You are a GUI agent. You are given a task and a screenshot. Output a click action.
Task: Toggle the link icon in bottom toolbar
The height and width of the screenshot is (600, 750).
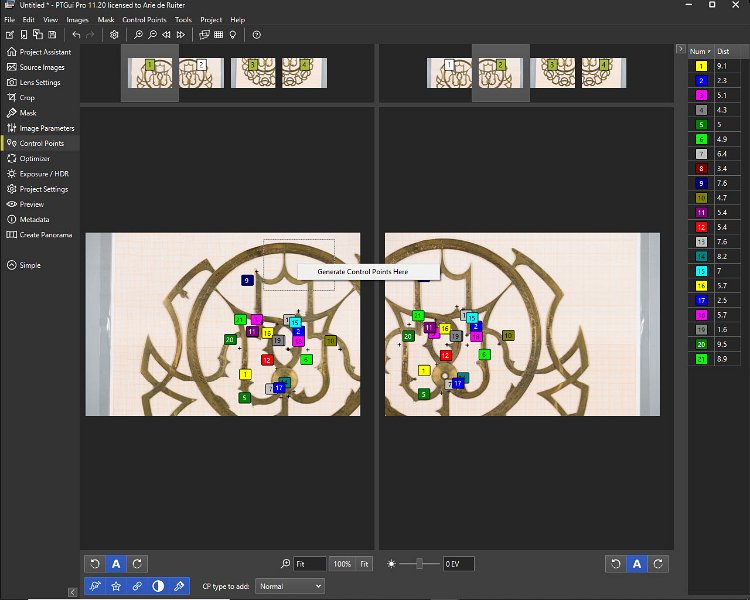(x=137, y=586)
